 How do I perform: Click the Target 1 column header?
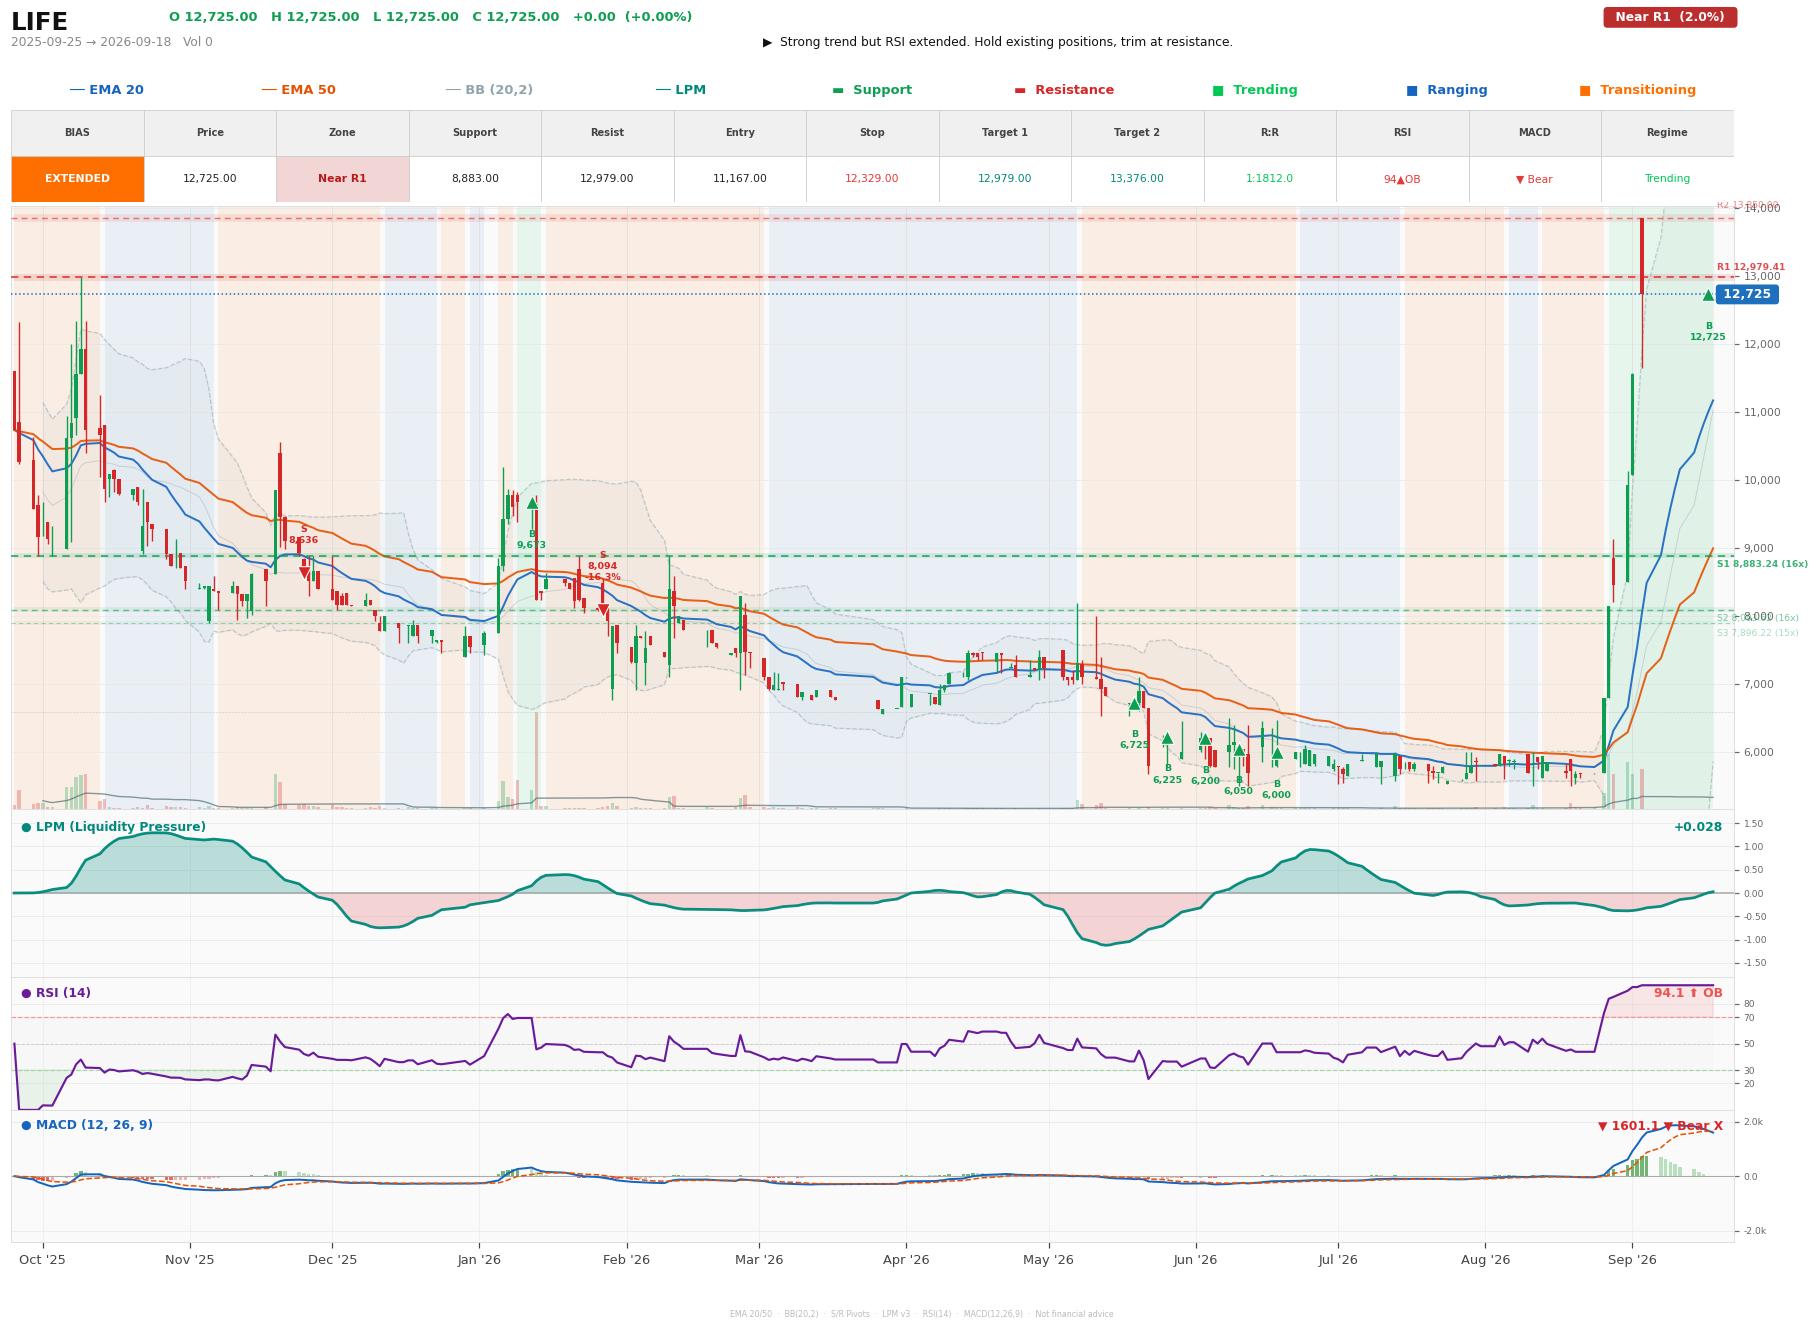pyautogui.click(x=1005, y=133)
